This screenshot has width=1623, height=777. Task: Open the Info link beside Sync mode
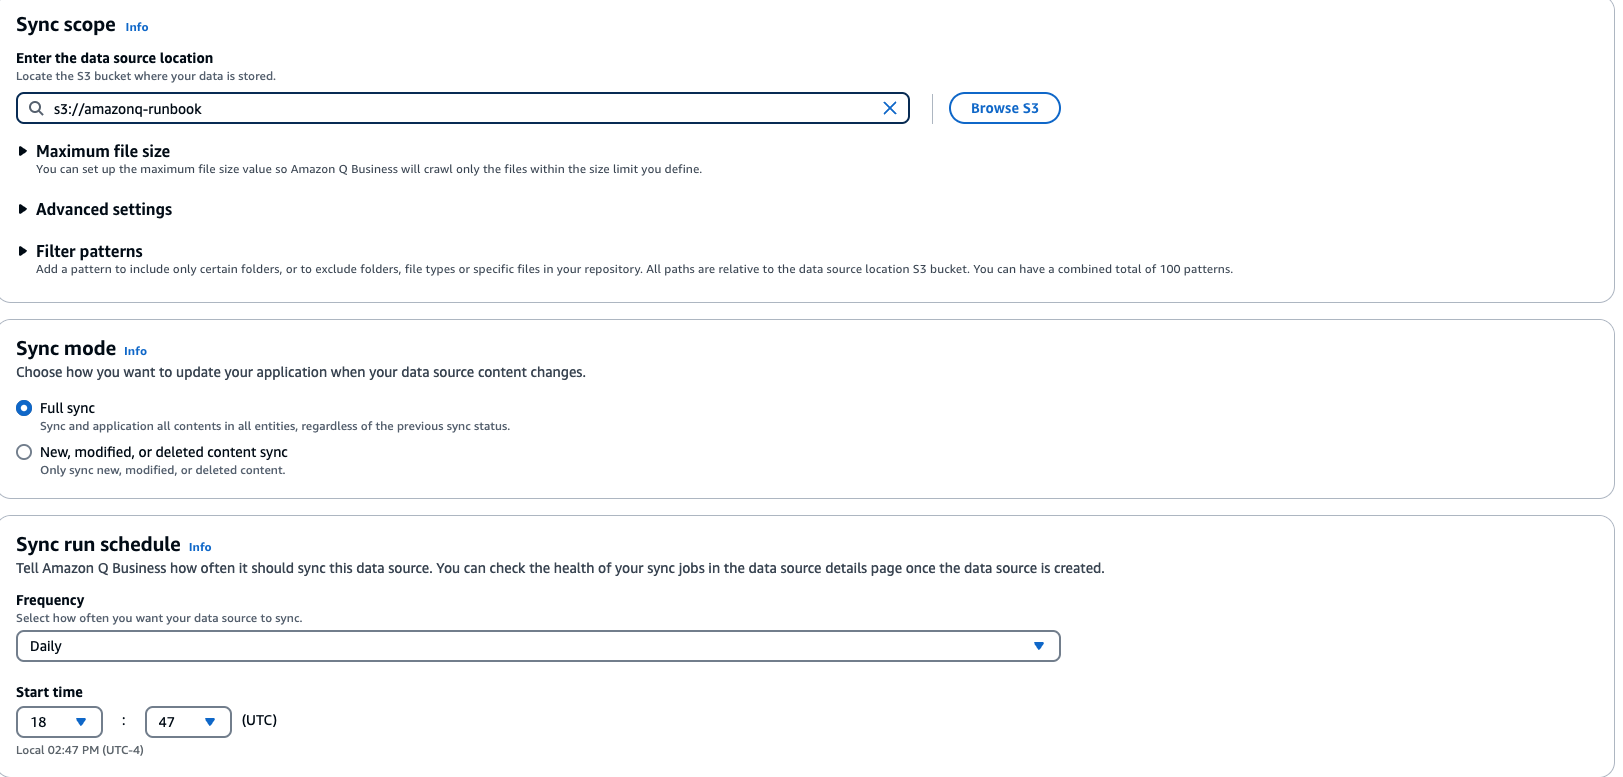pyautogui.click(x=135, y=350)
